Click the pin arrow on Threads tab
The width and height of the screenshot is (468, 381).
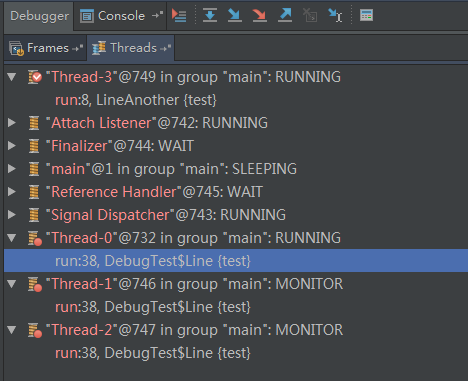(x=166, y=49)
